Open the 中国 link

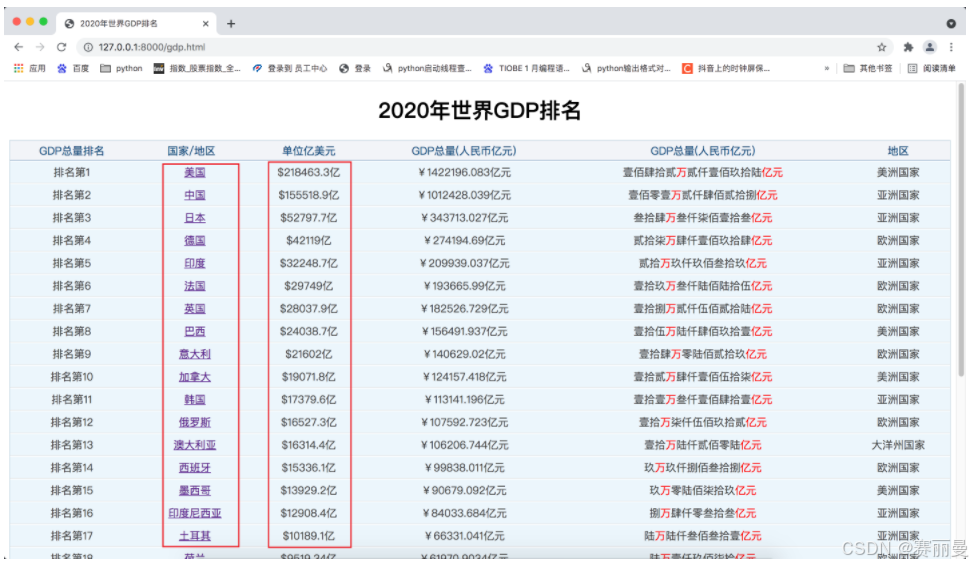[195, 195]
